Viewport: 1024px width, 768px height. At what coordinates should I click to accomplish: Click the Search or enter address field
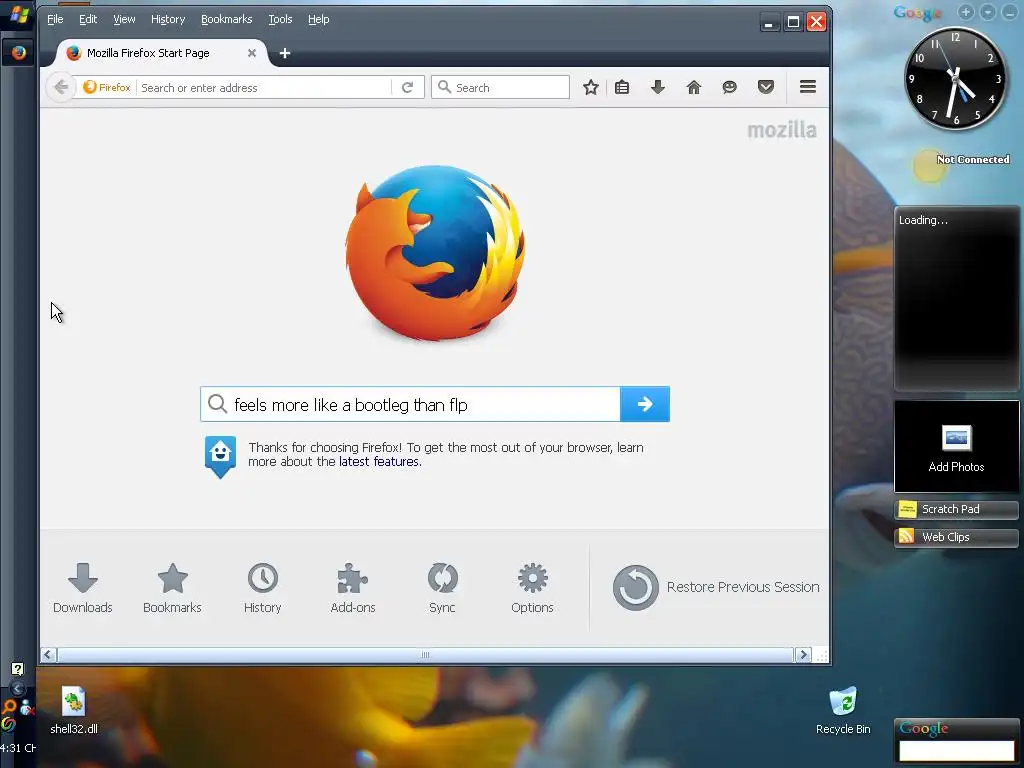pyautogui.click(x=264, y=88)
